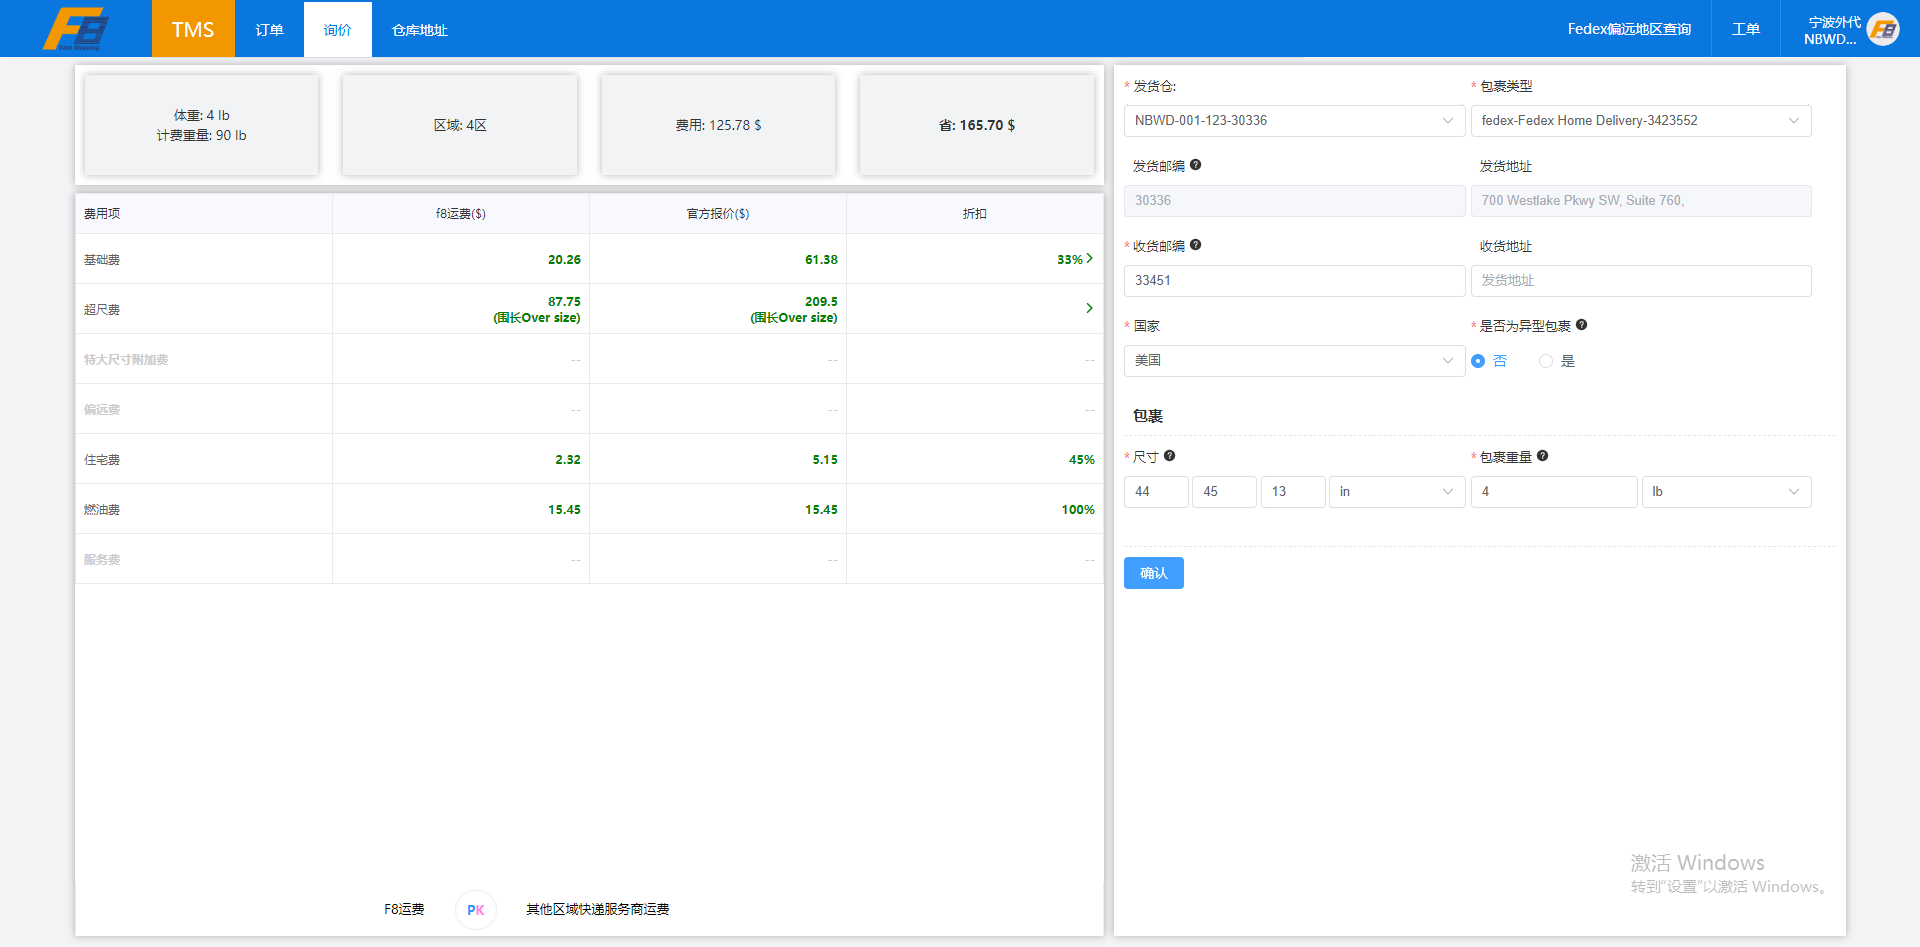Click the 燃油费 row label

pyautogui.click(x=102, y=510)
